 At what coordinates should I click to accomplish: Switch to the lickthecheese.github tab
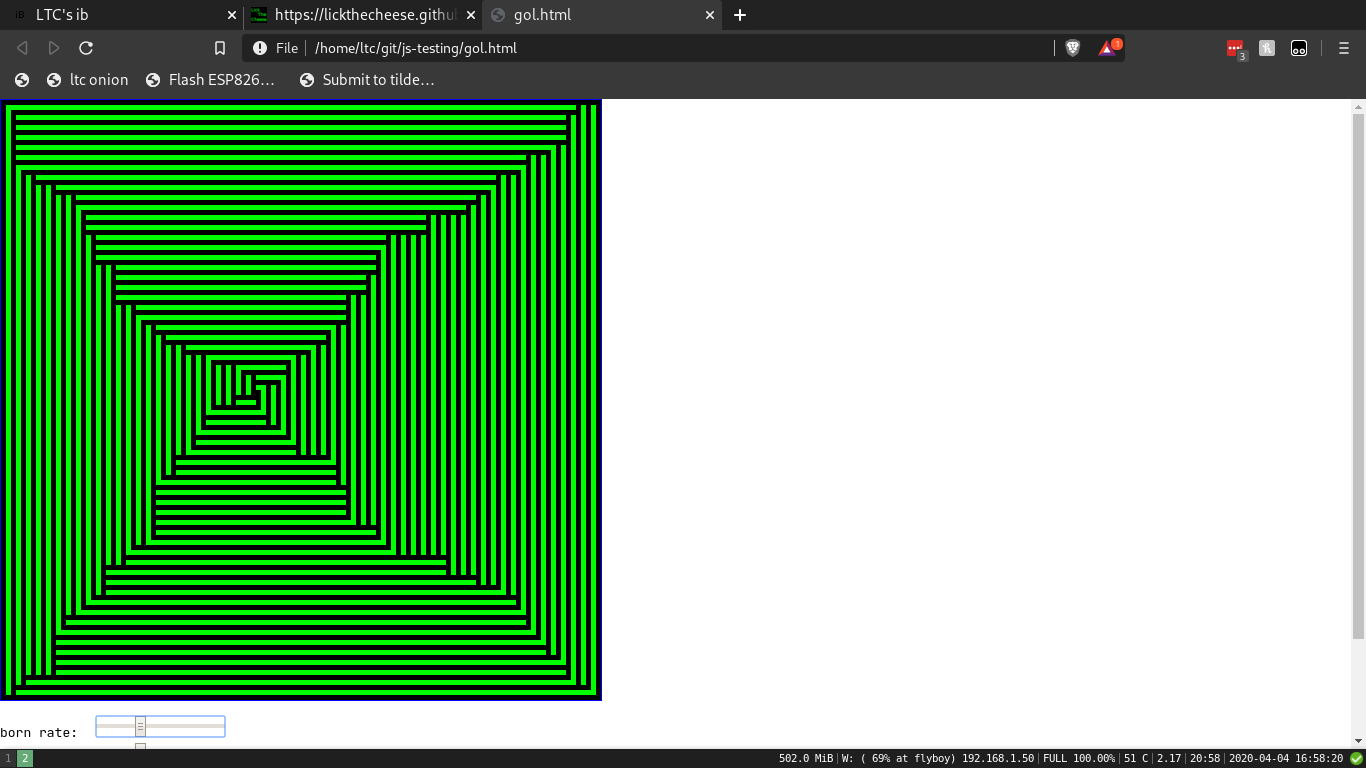[360, 15]
